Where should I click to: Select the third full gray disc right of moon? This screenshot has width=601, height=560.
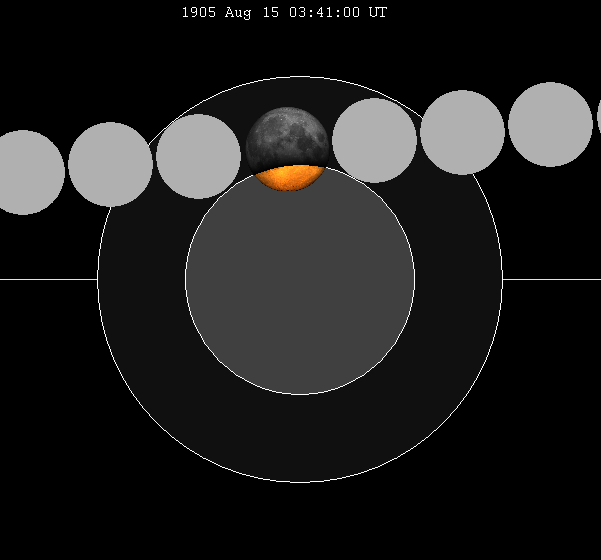tap(550, 124)
